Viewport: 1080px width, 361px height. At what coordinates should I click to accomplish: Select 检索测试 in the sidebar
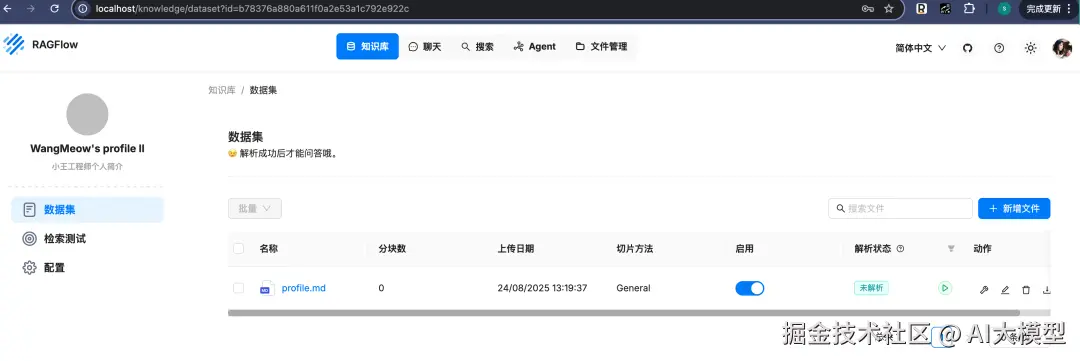click(x=87, y=238)
